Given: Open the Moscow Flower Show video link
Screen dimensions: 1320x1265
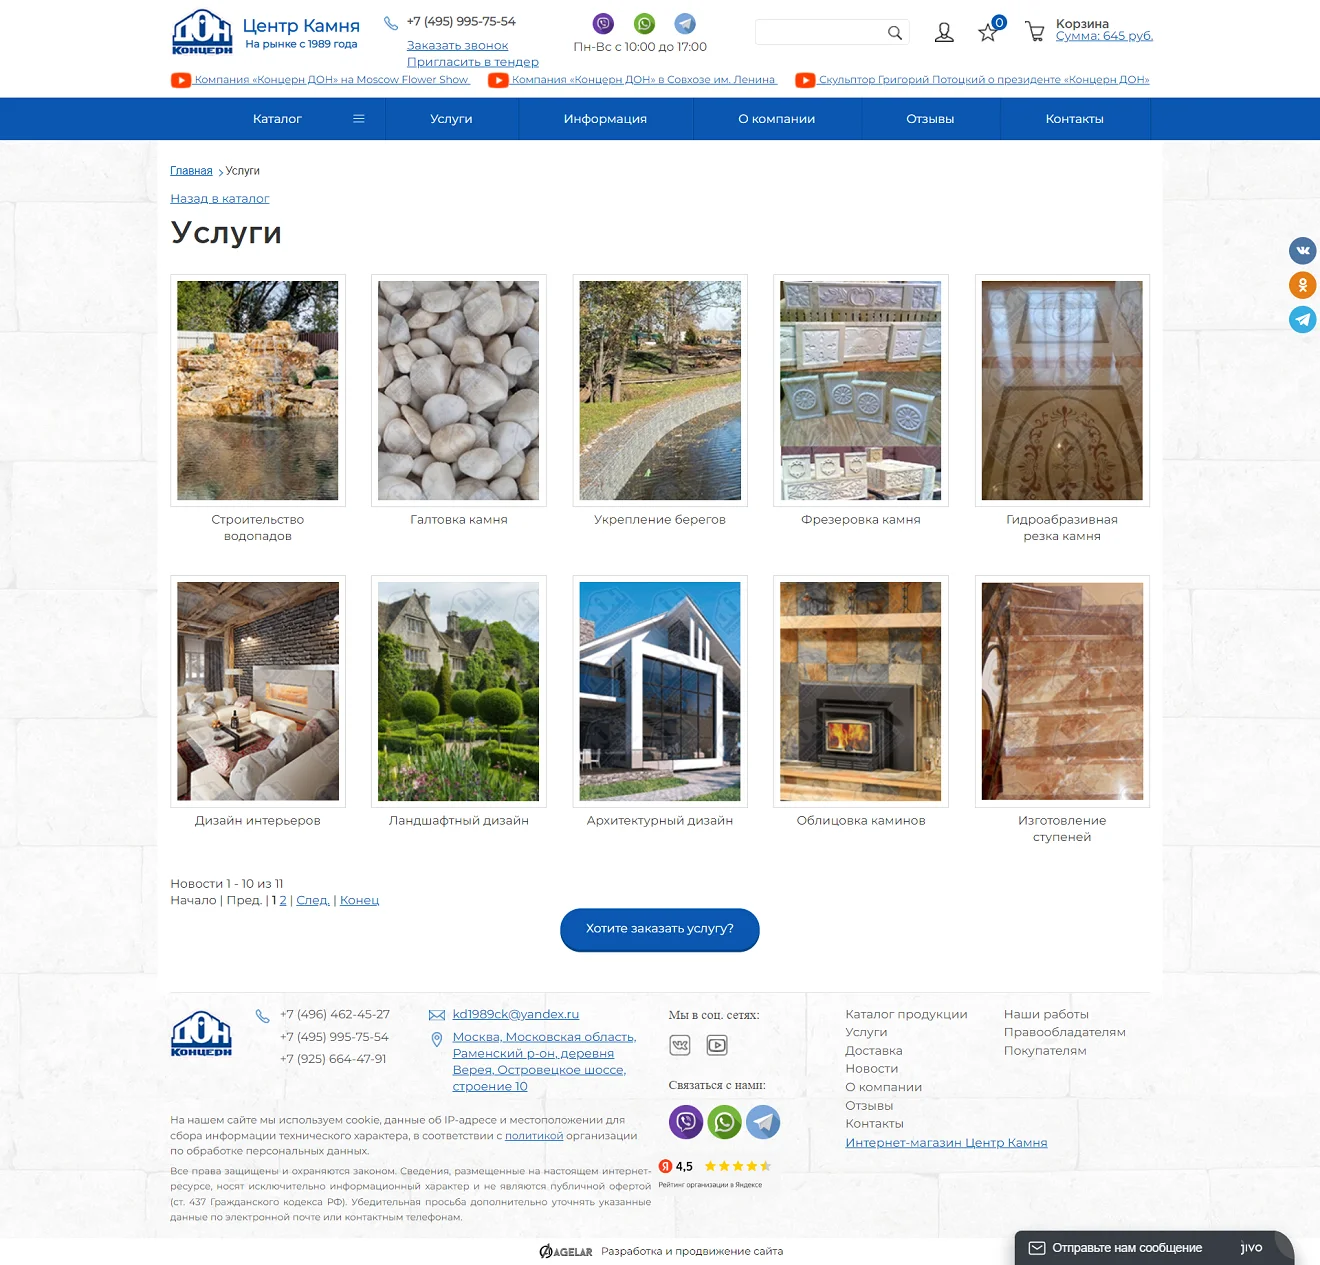Looking at the screenshot, I should click(x=331, y=80).
